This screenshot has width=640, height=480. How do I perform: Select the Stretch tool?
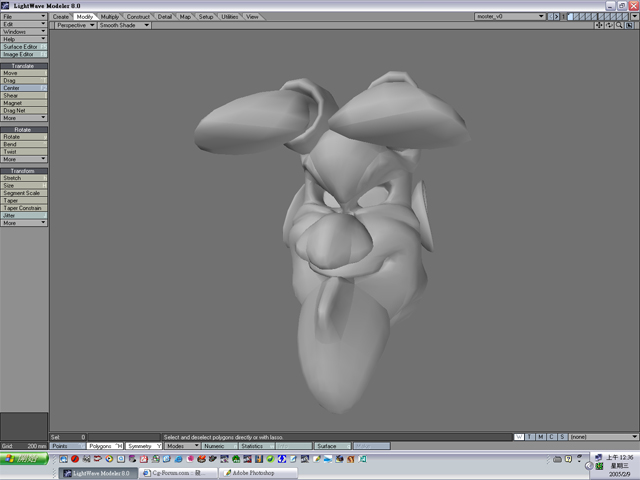pyautogui.click(x=24, y=178)
